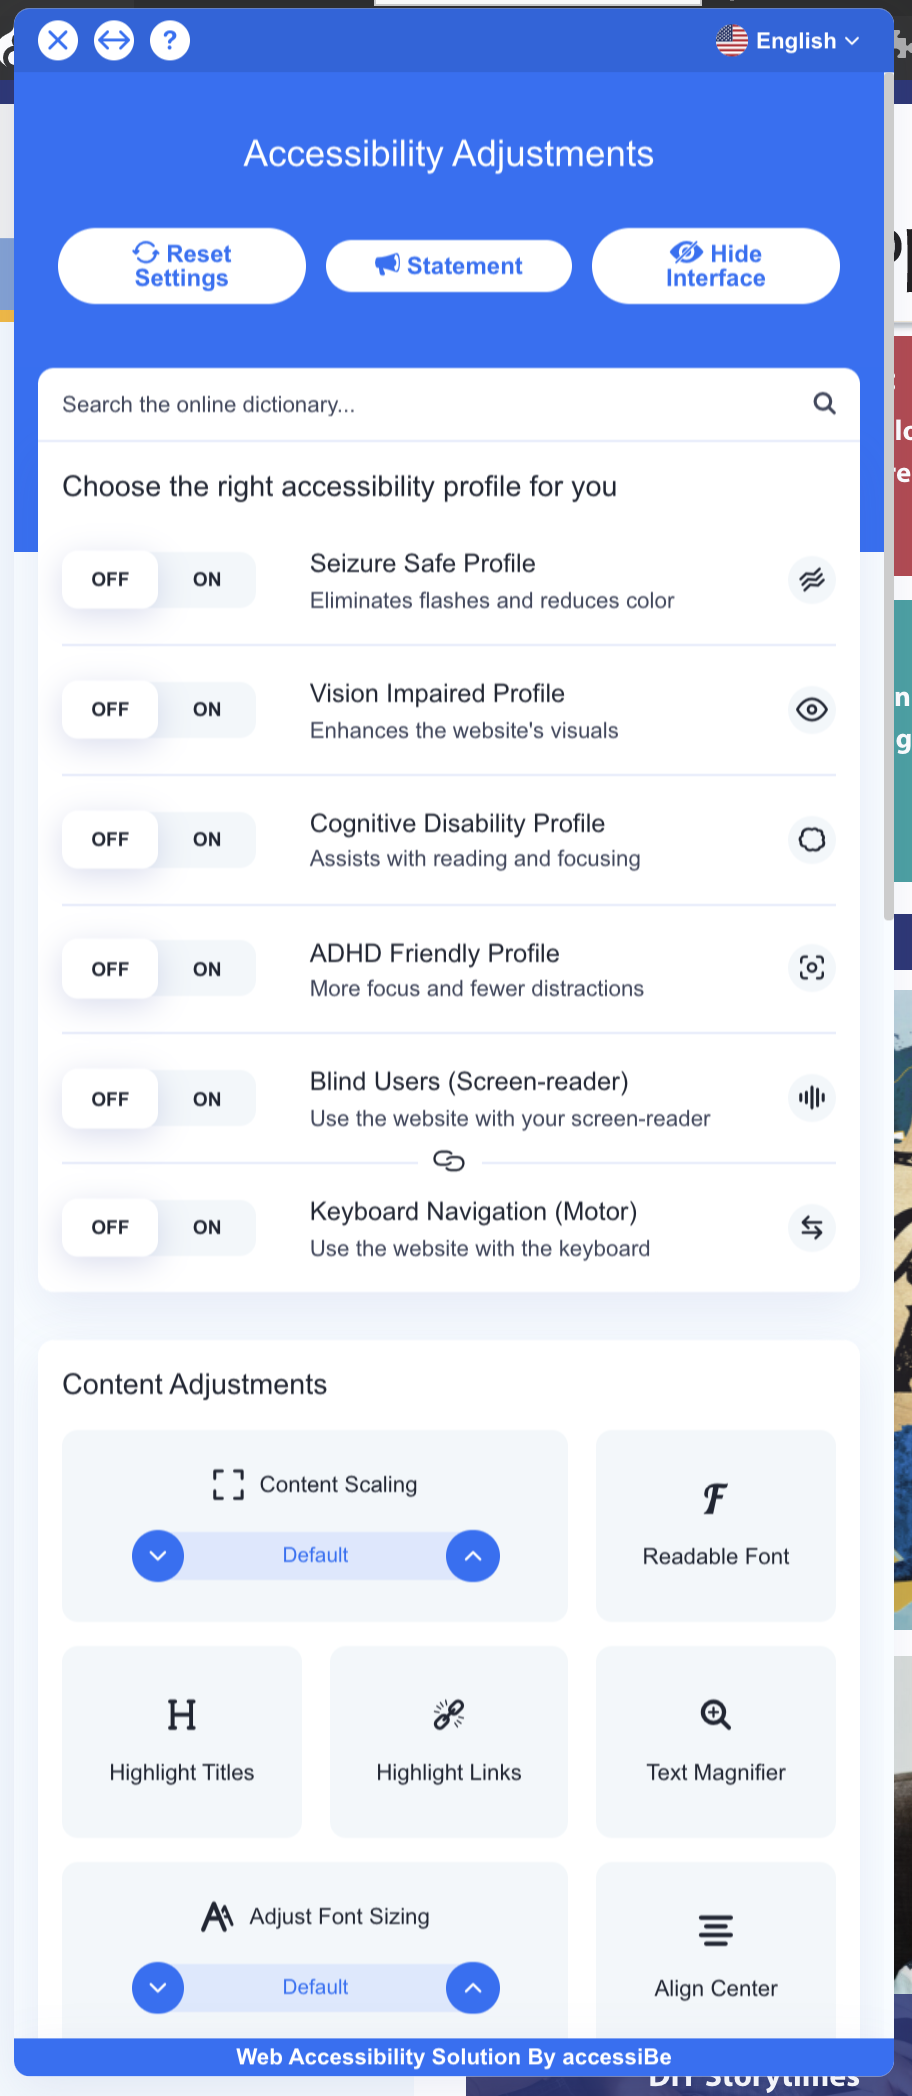Turn ON the Seizure Safe Profile
The image size is (912, 2096).
(207, 579)
